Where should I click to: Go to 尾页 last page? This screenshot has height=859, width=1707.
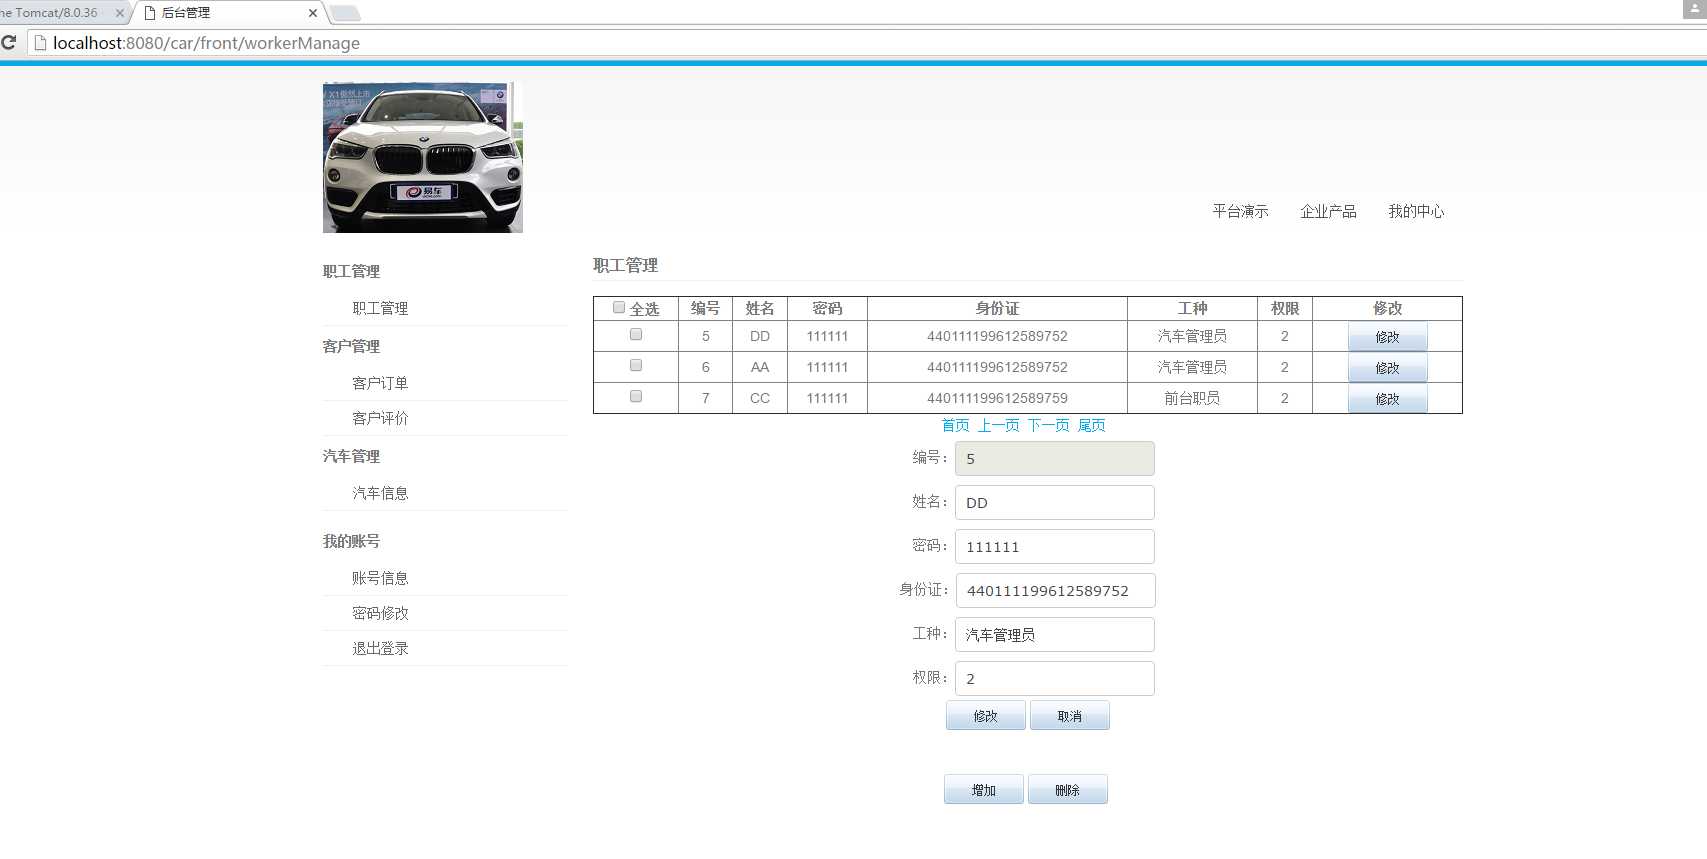pos(1092,425)
